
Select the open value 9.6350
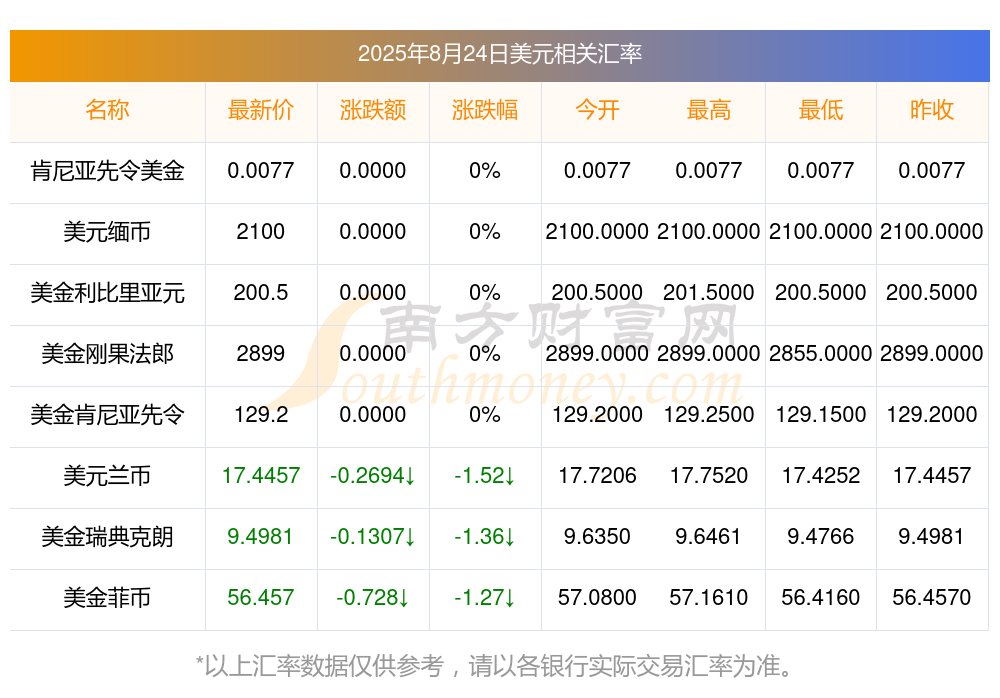click(597, 537)
